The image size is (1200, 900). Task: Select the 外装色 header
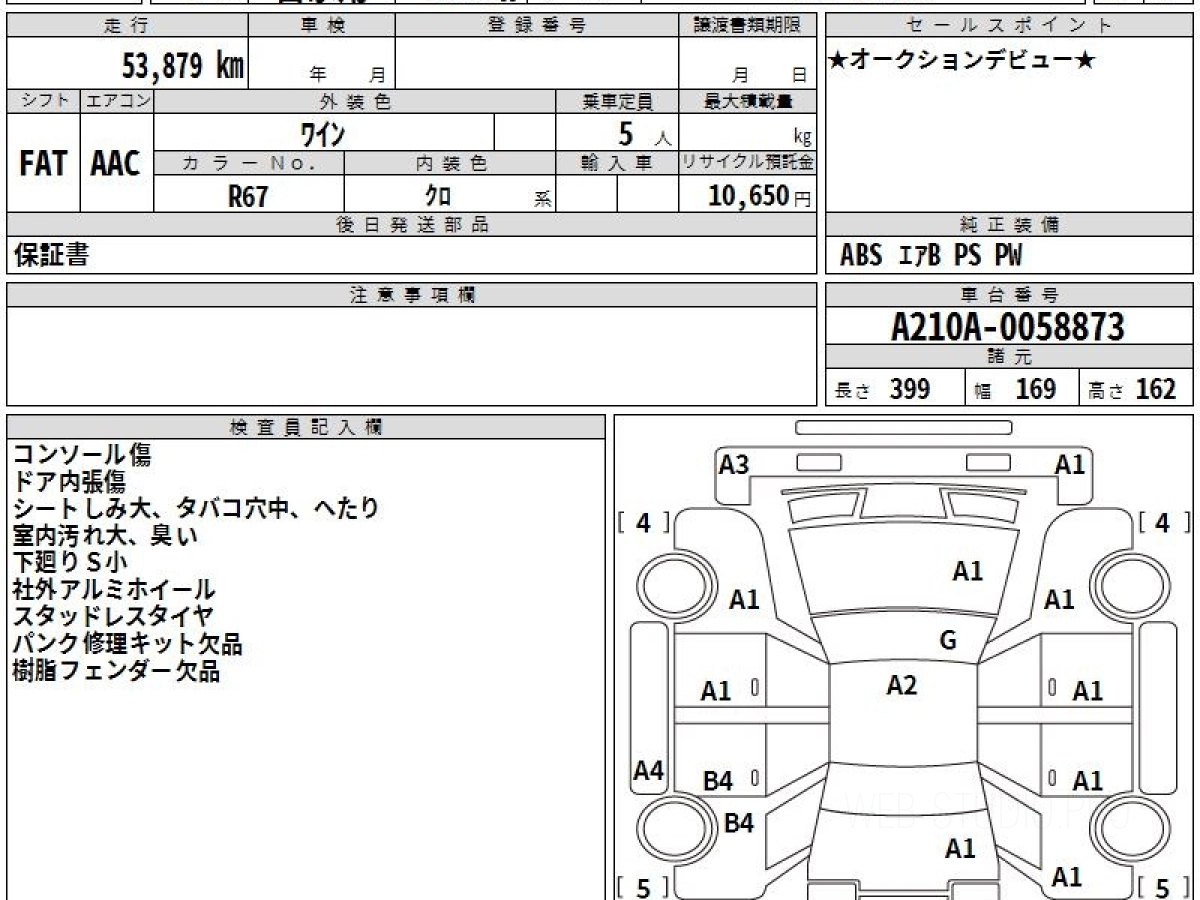[x=355, y=101]
